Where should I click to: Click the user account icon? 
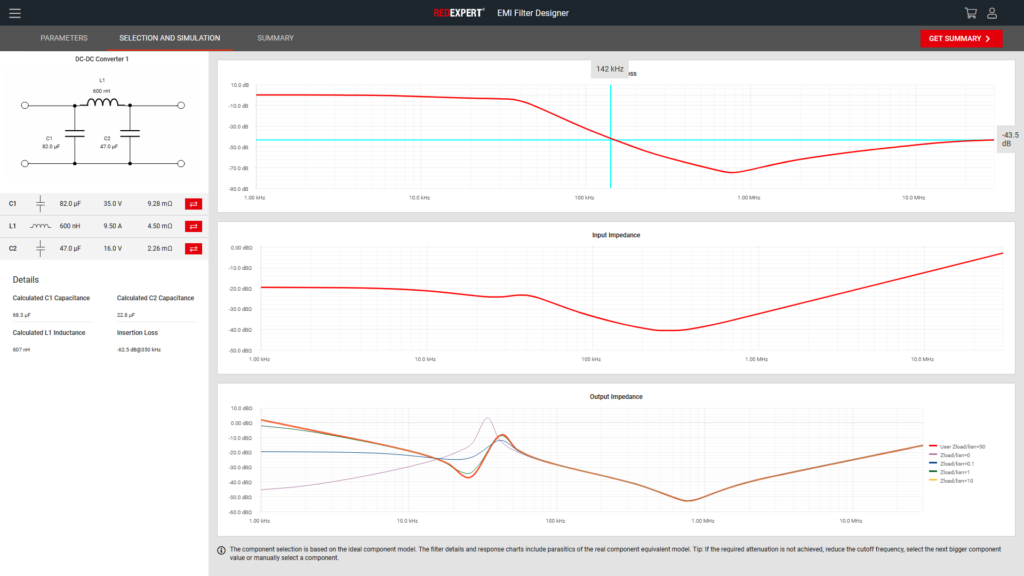pos(992,13)
